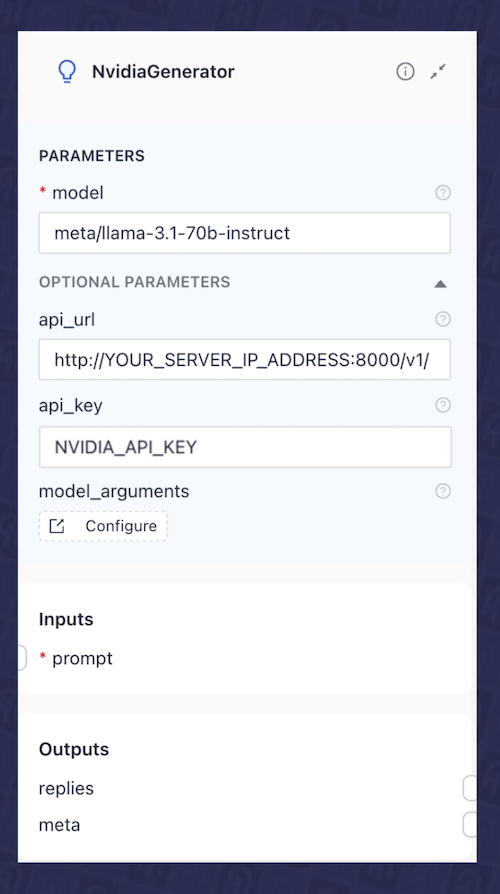This screenshot has height=894, width=500.
Task: Click the model_arguments label
Action: point(114,491)
